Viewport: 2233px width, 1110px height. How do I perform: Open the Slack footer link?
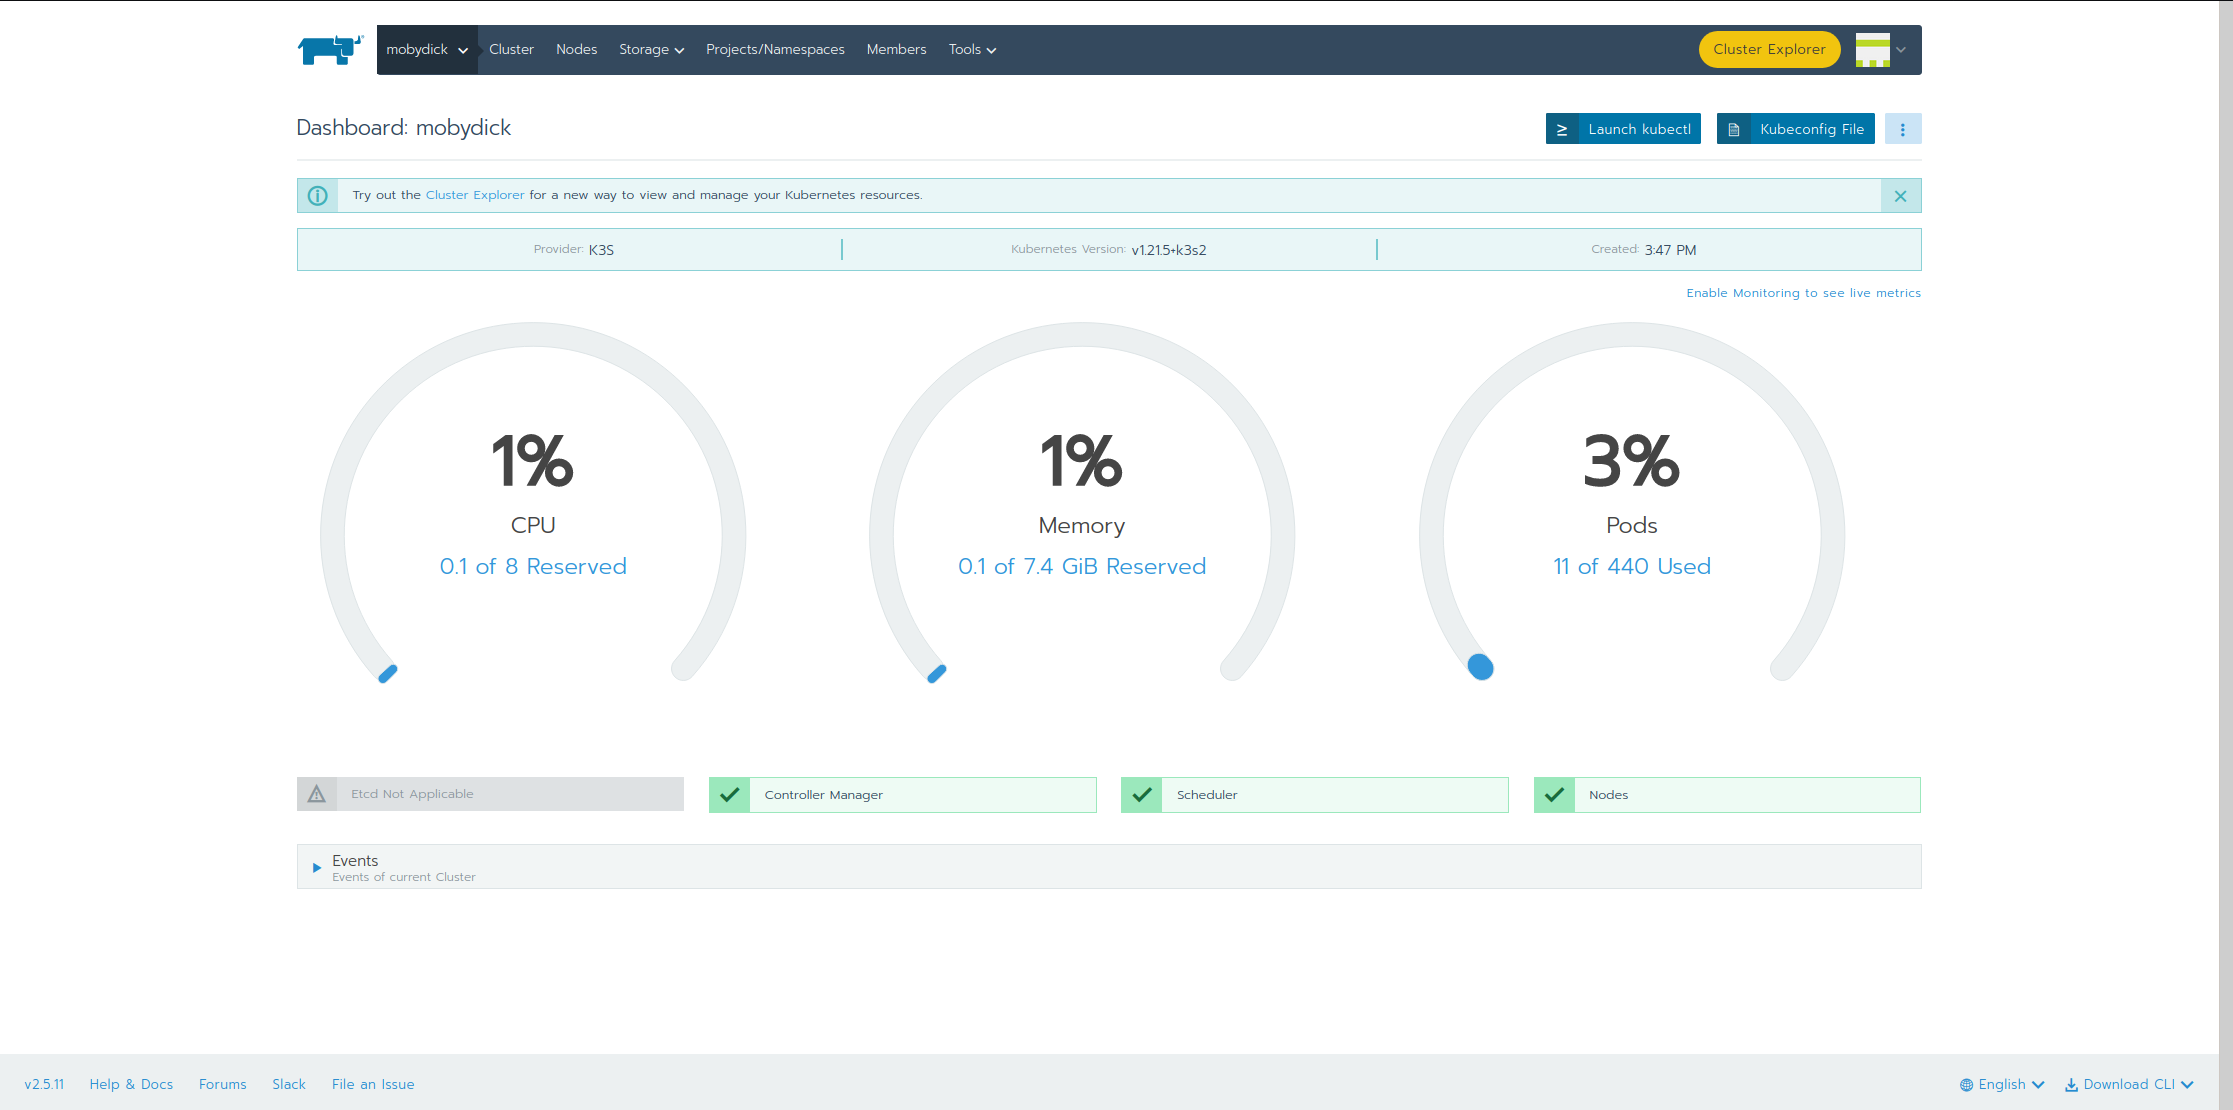[x=289, y=1084]
